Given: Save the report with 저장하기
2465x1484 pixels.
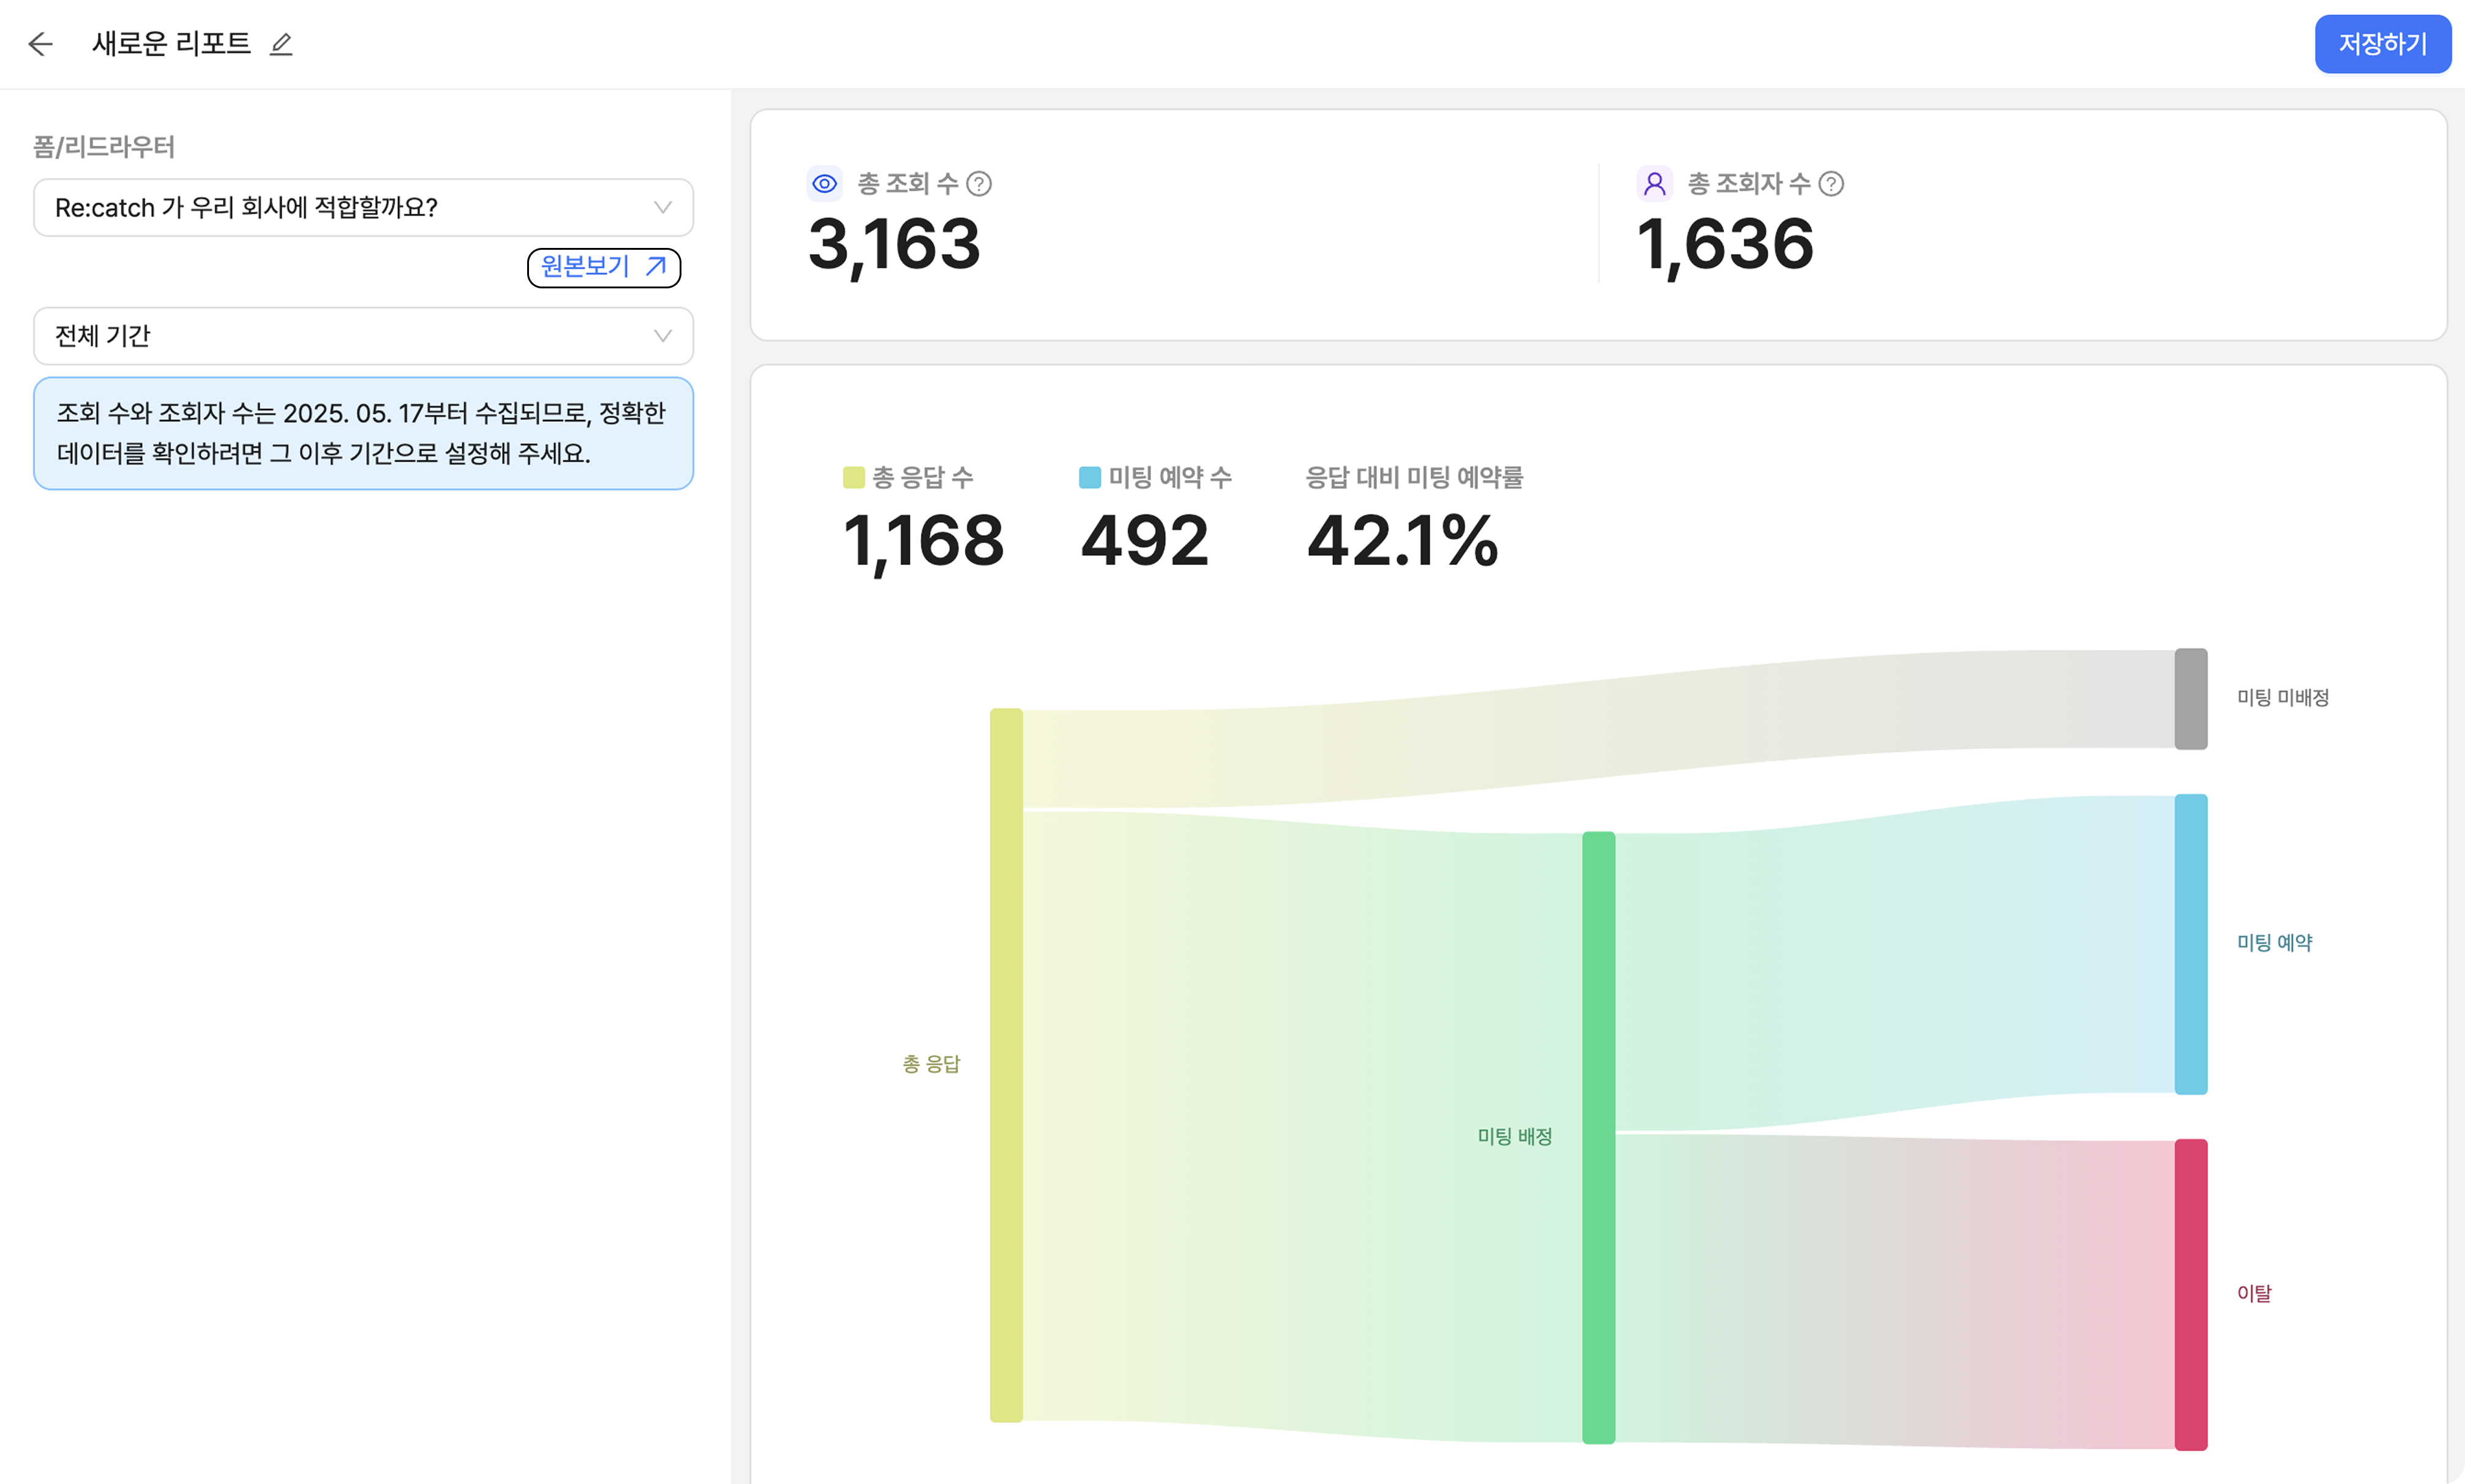Looking at the screenshot, I should pyautogui.click(x=2382, y=44).
